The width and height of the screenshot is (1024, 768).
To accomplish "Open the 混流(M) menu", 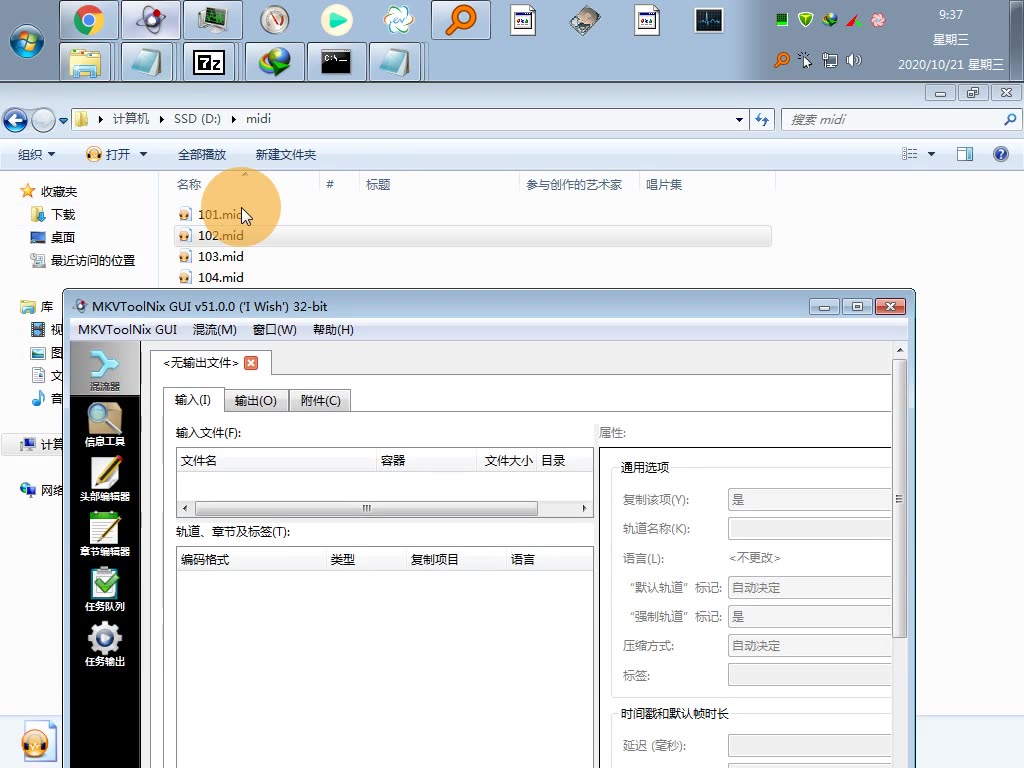I will coord(215,329).
